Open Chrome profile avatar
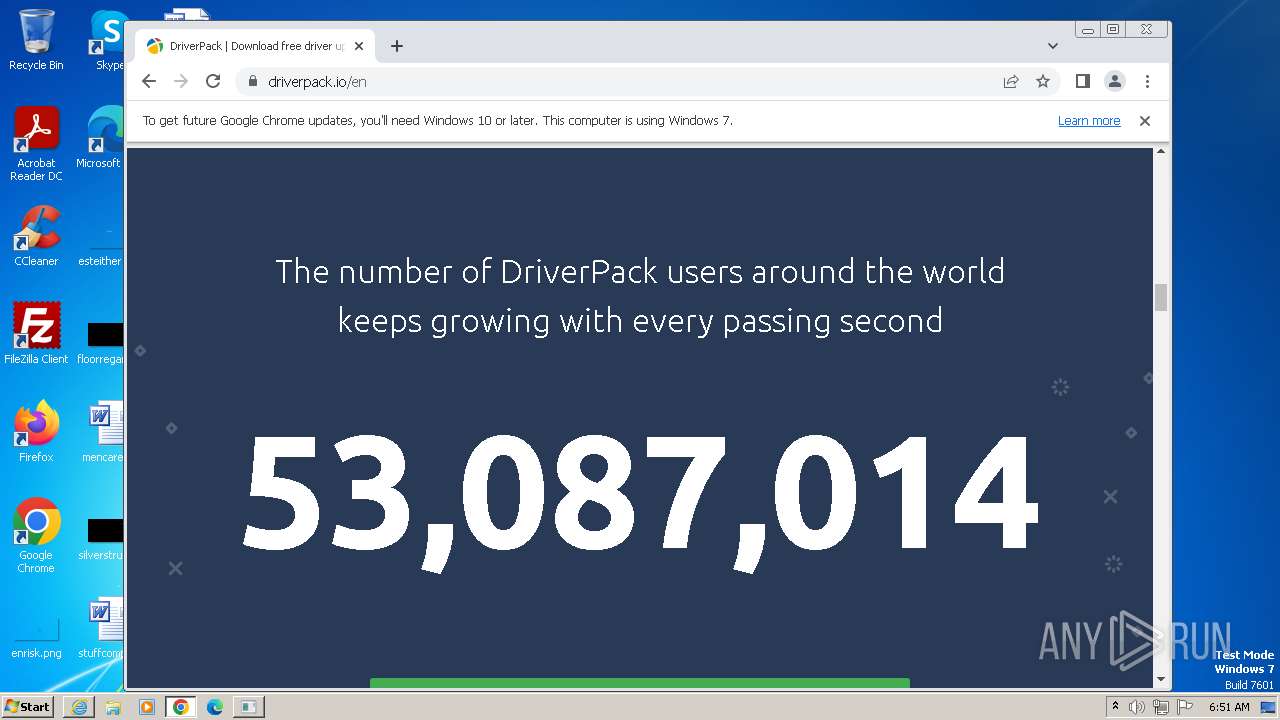Image resolution: width=1280 pixels, height=720 pixels. [1114, 82]
